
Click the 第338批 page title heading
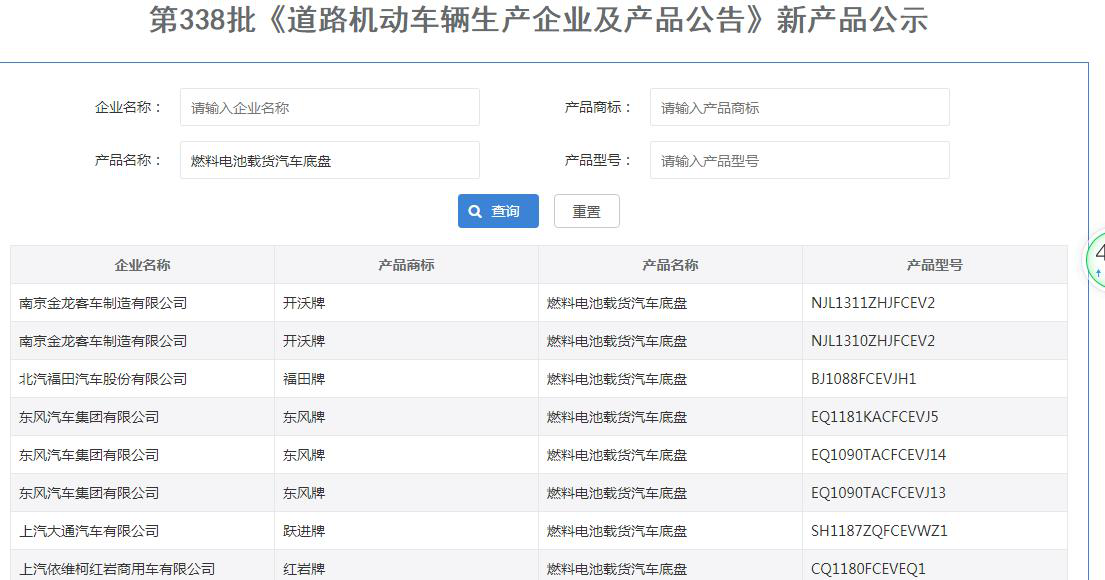tap(538, 19)
